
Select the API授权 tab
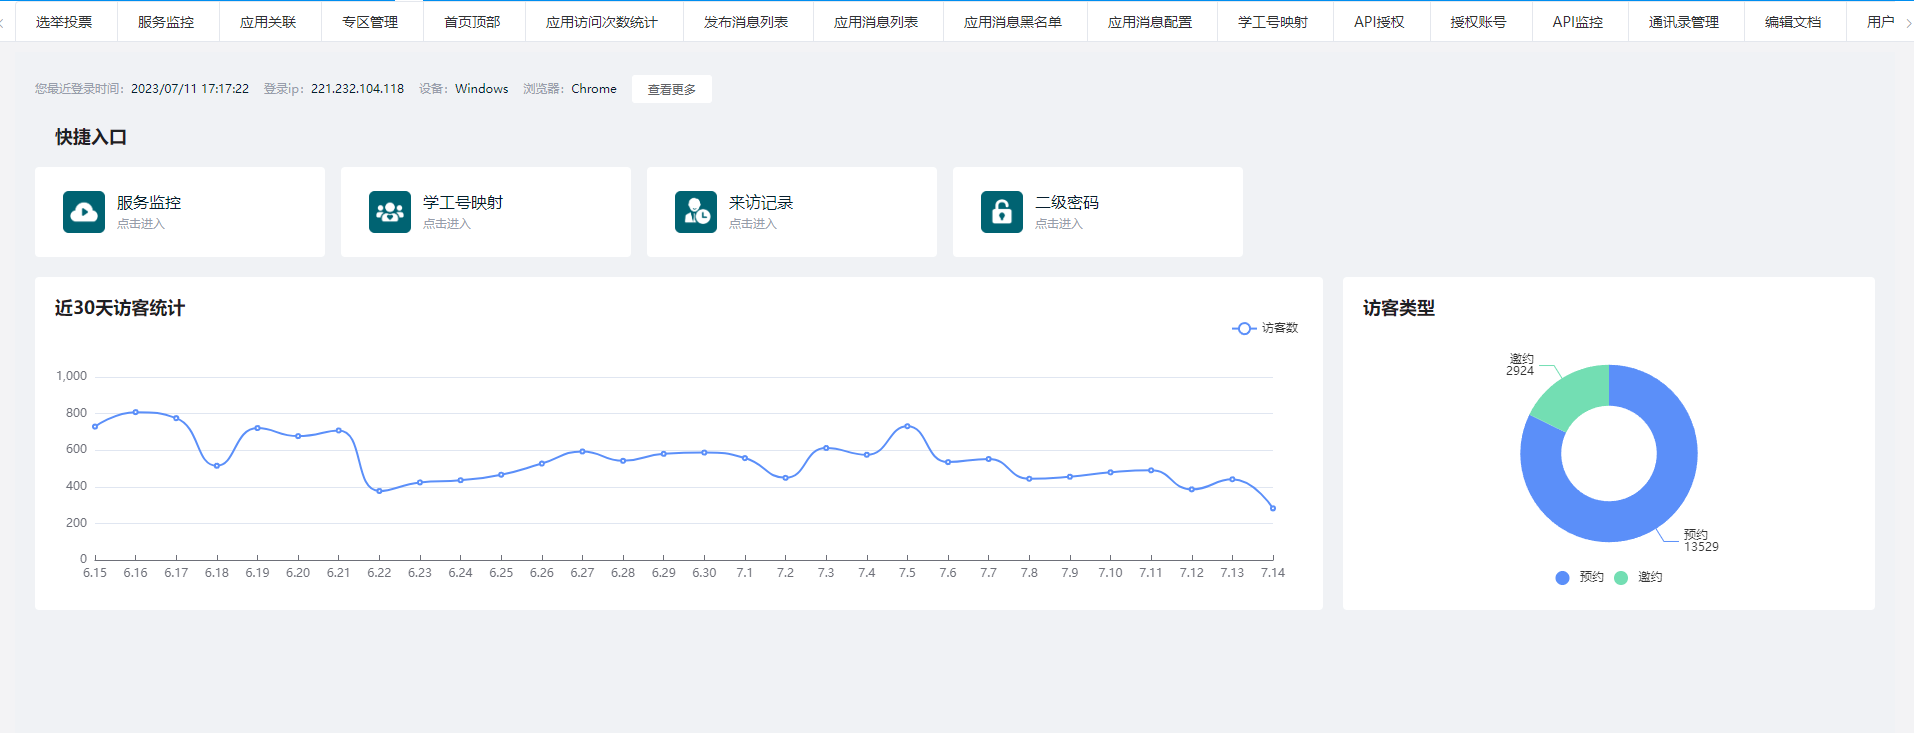(x=1379, y=21)
